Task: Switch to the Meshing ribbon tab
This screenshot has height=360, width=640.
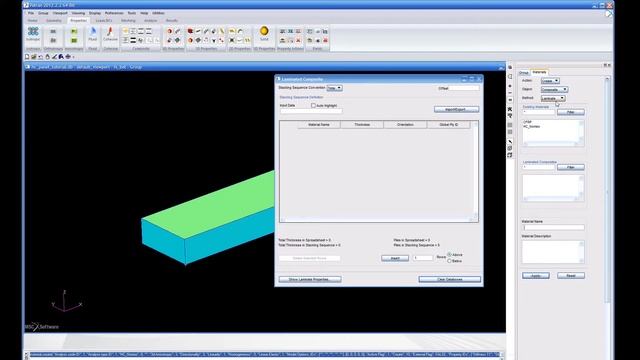Action: click(128, 20)
